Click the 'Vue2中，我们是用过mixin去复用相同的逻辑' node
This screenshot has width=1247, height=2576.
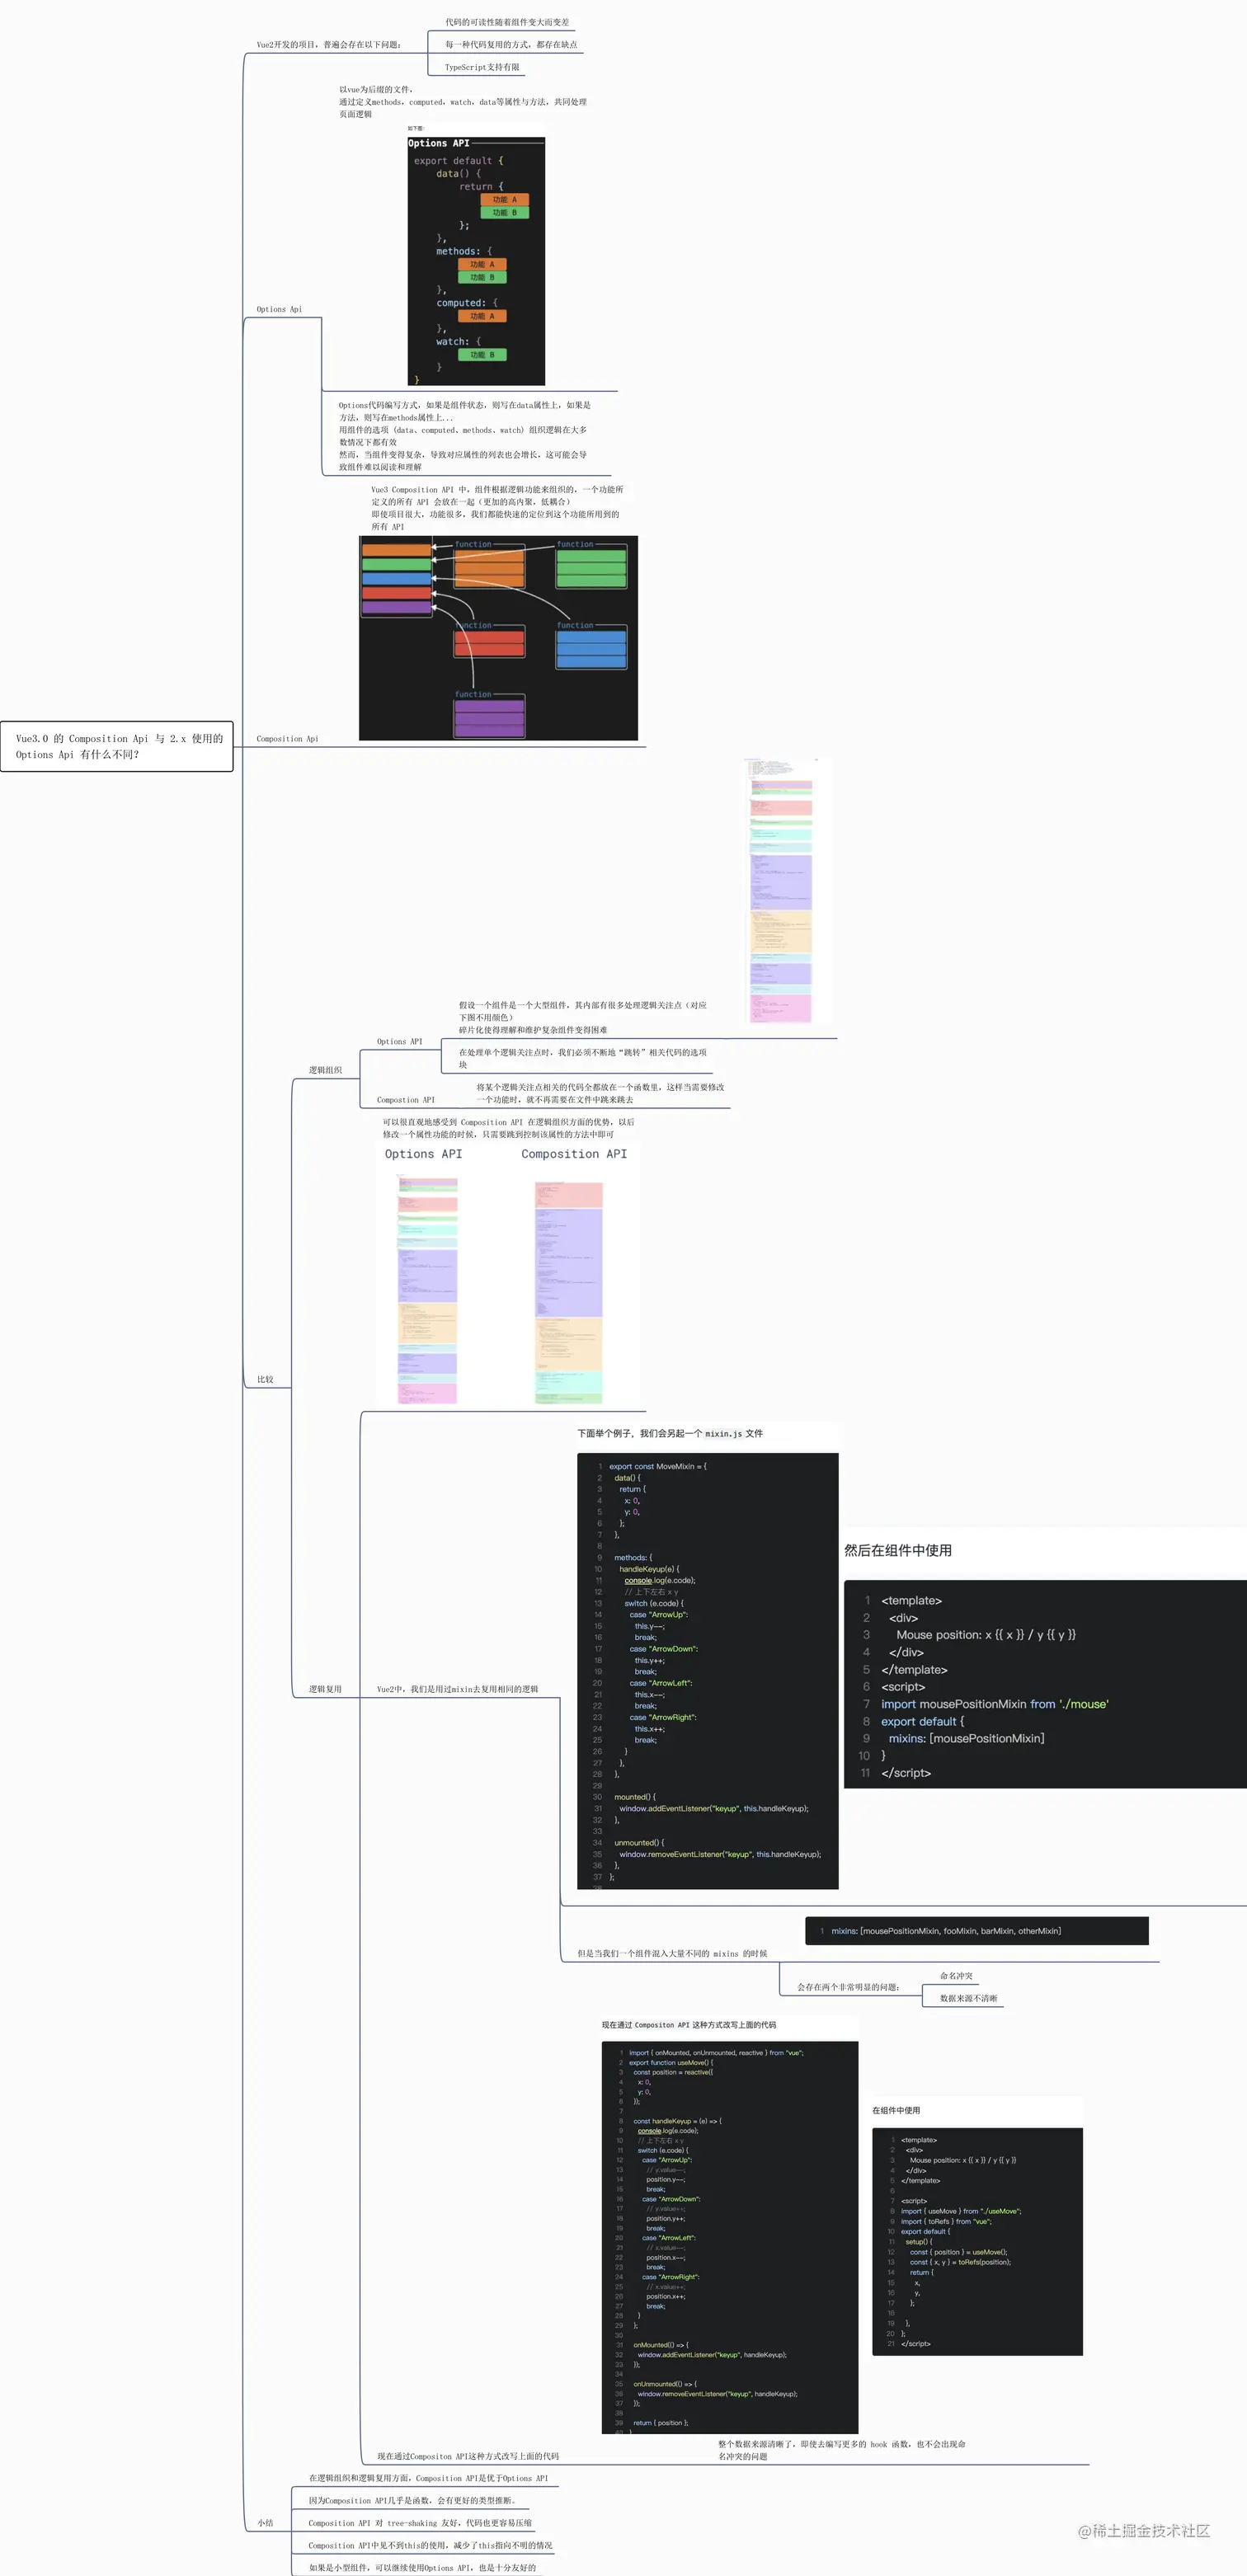coord(457,1690)
